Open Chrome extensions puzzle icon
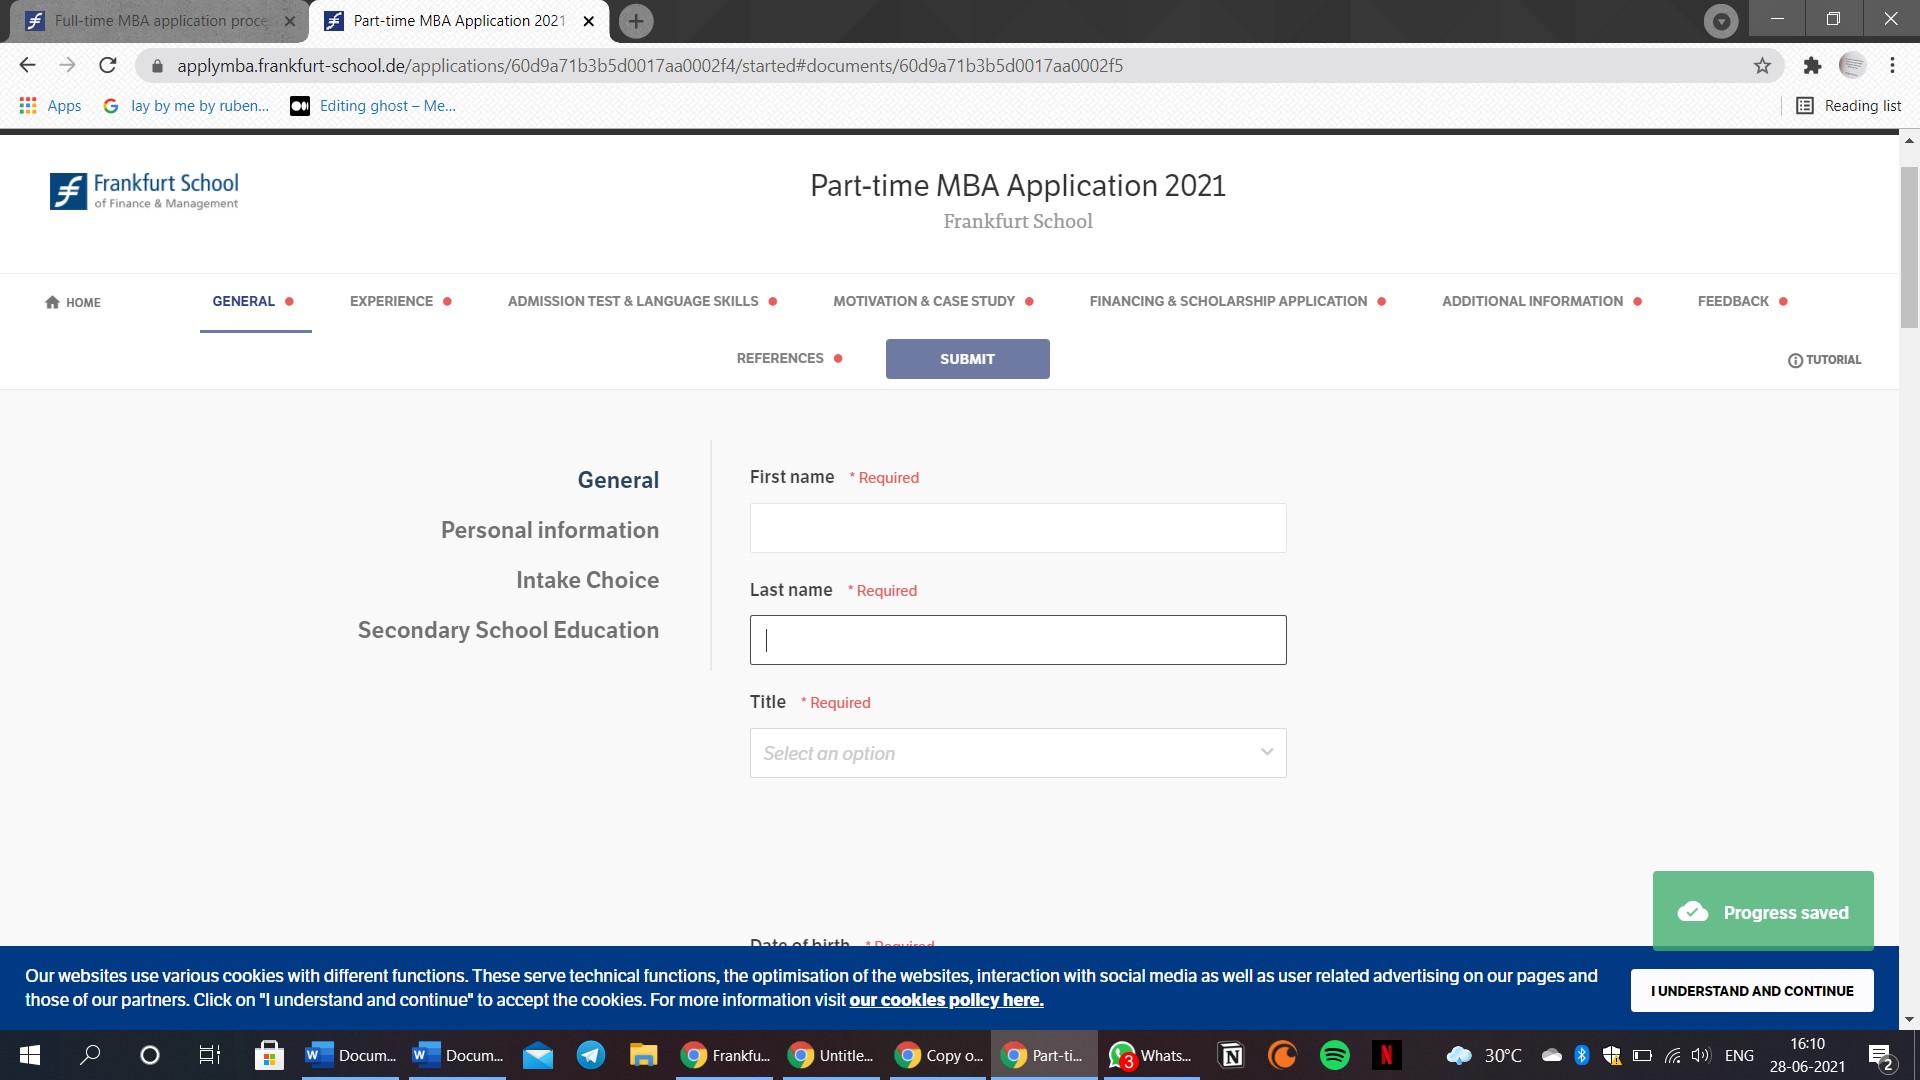The image size is (1920, 1080). [x=1812, y=65]
